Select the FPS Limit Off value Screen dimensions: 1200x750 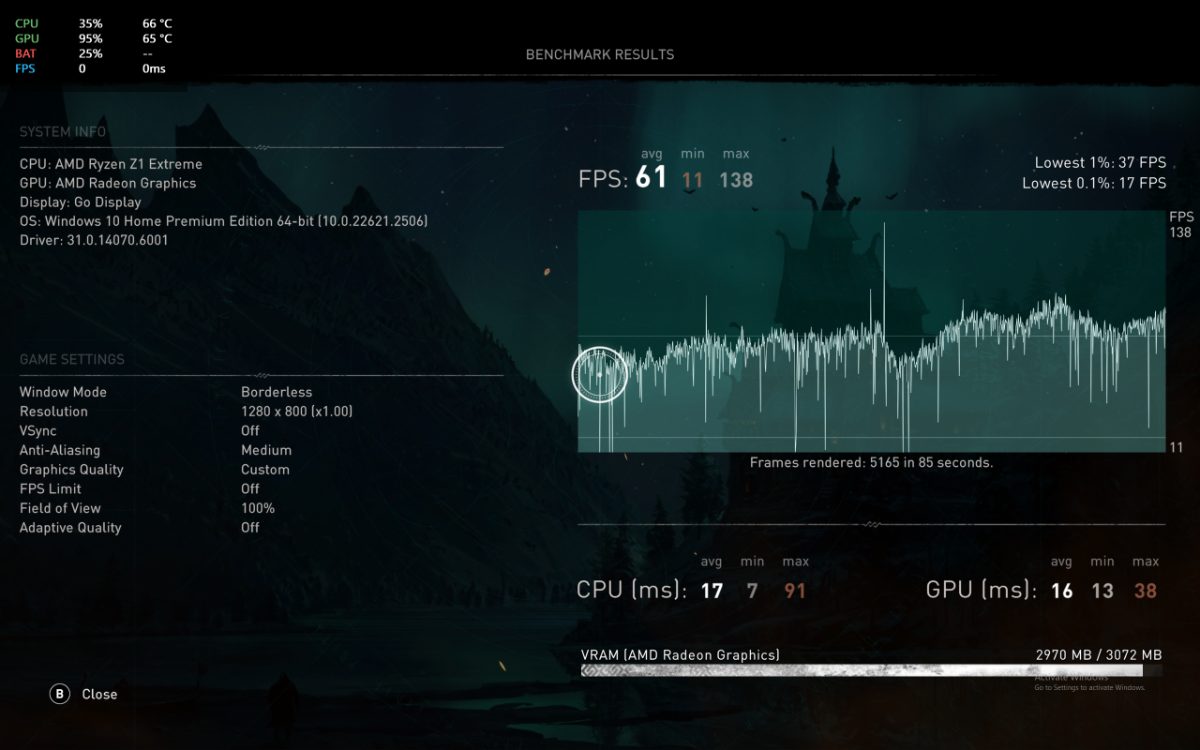click(x=250, y=489)
